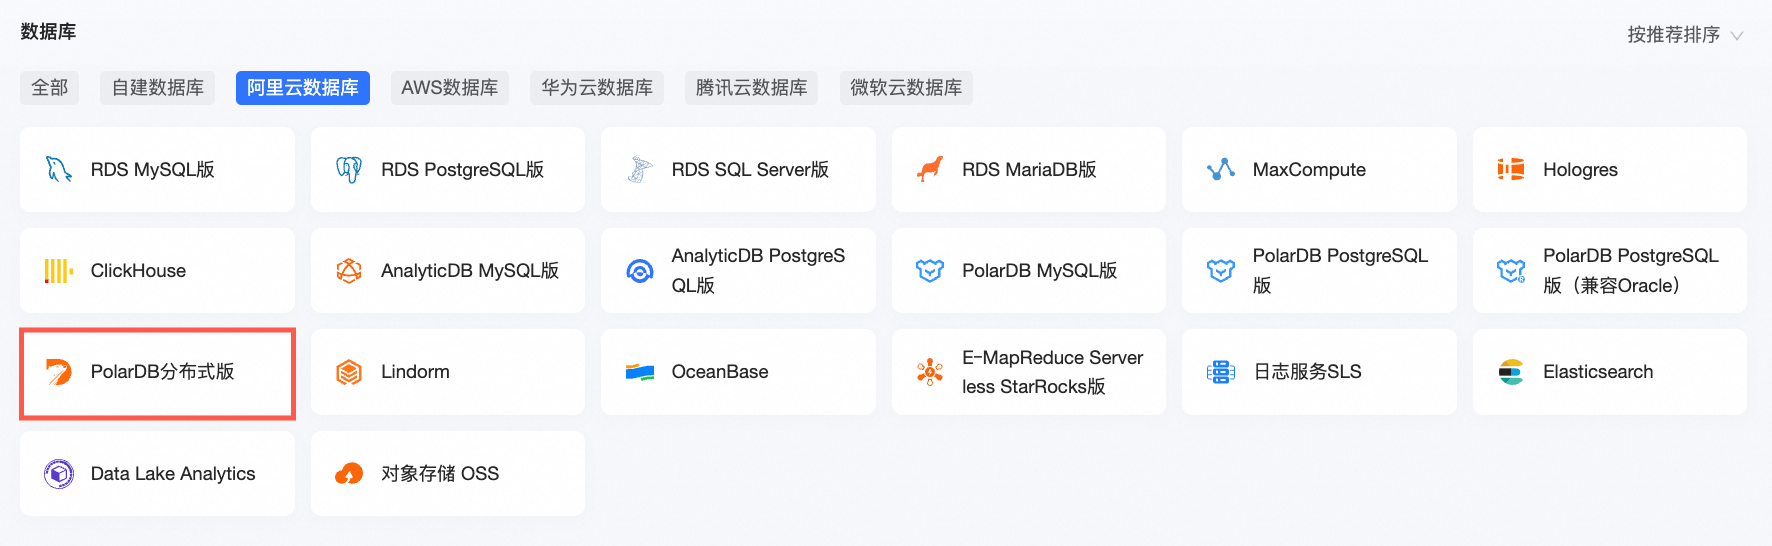This screenshot has width=1772, height=546.
Task: Switch to the 自建数据库 tab
Action: (x=157, y=88)
